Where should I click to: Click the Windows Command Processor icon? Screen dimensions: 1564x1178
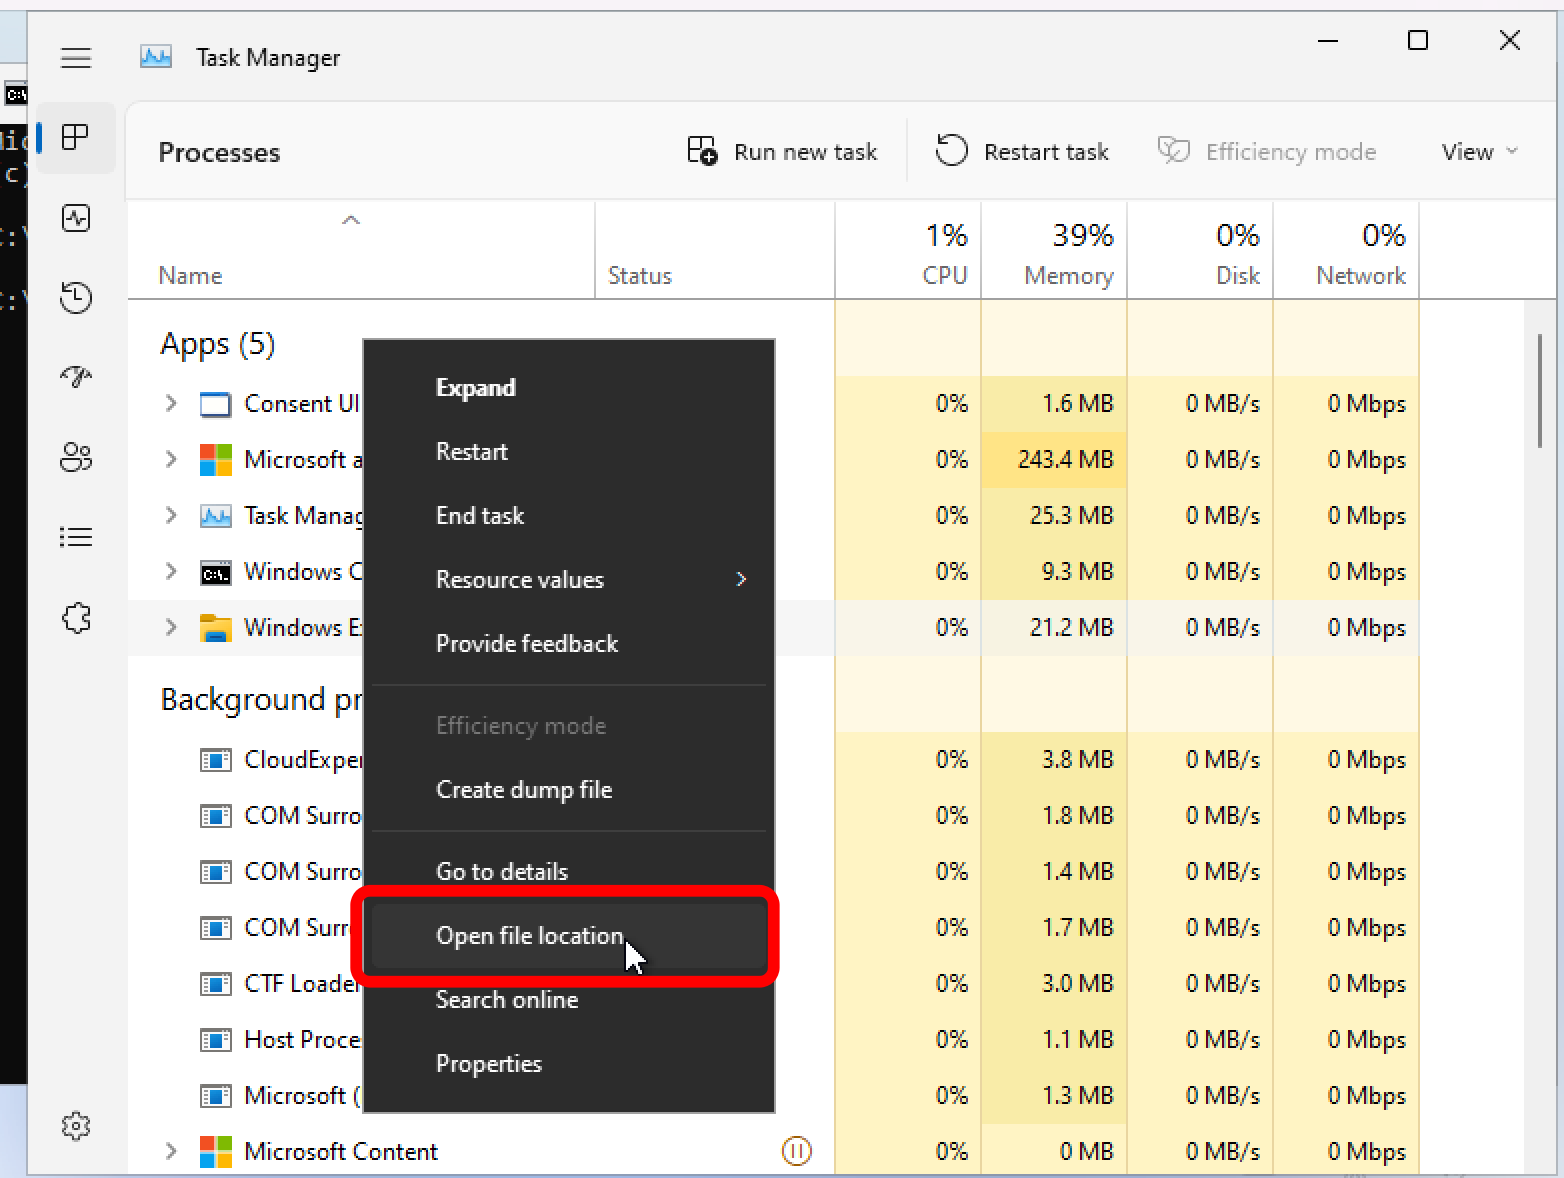point(215,573)
